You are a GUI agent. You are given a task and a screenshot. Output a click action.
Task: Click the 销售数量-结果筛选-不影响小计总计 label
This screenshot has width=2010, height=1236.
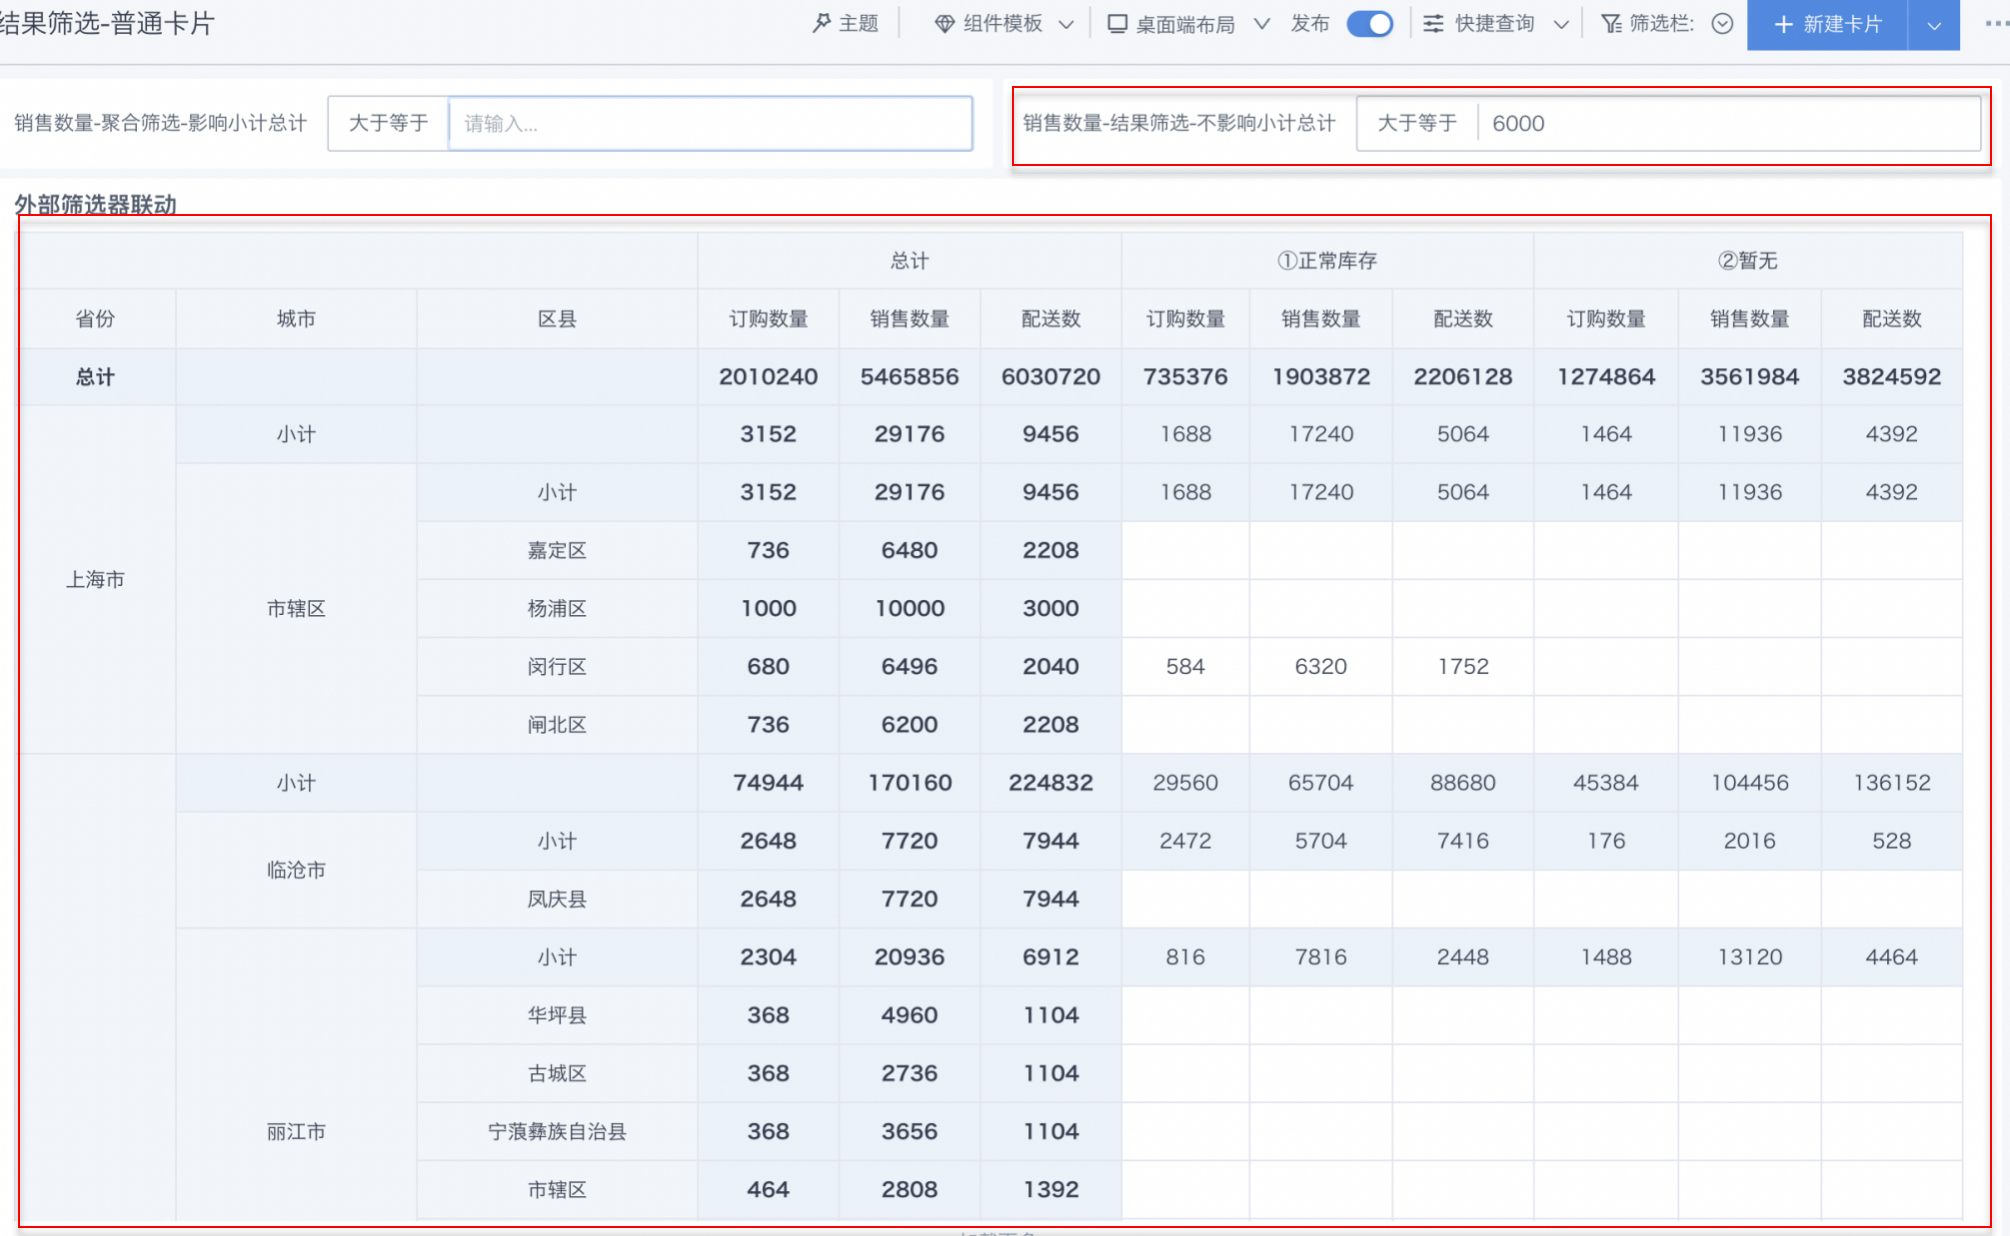click(x=1179, y=123)
